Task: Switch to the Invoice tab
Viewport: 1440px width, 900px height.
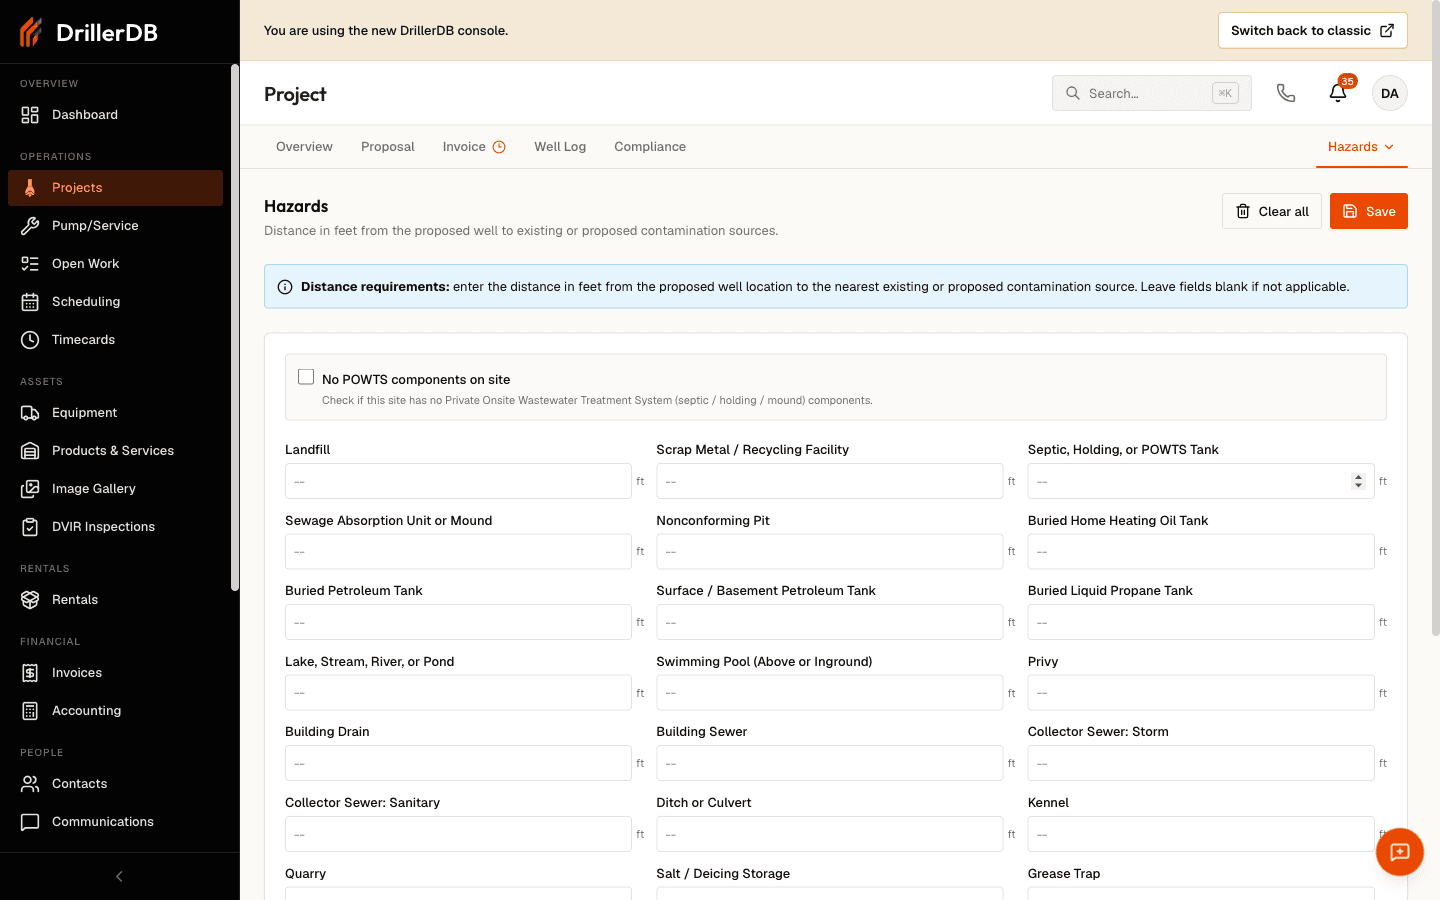Action: pos(474,147)
